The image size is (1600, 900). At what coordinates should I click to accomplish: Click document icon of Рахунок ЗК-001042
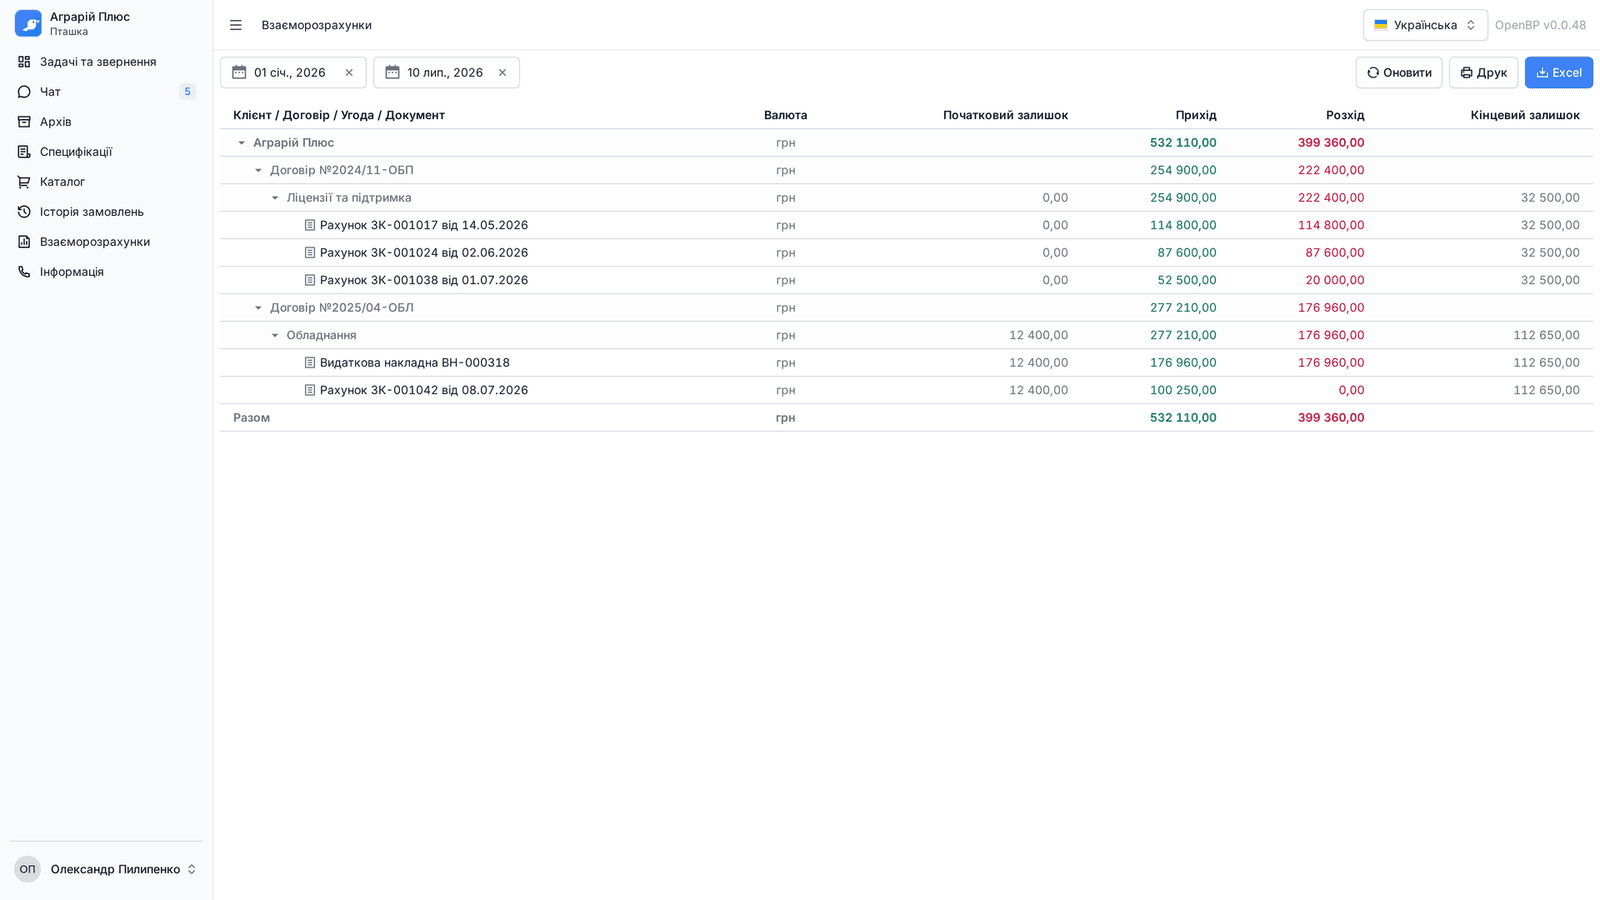point(310,390)
